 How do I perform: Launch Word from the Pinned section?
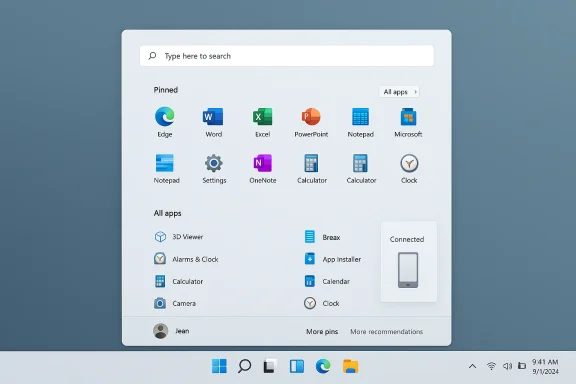(213, 122)
